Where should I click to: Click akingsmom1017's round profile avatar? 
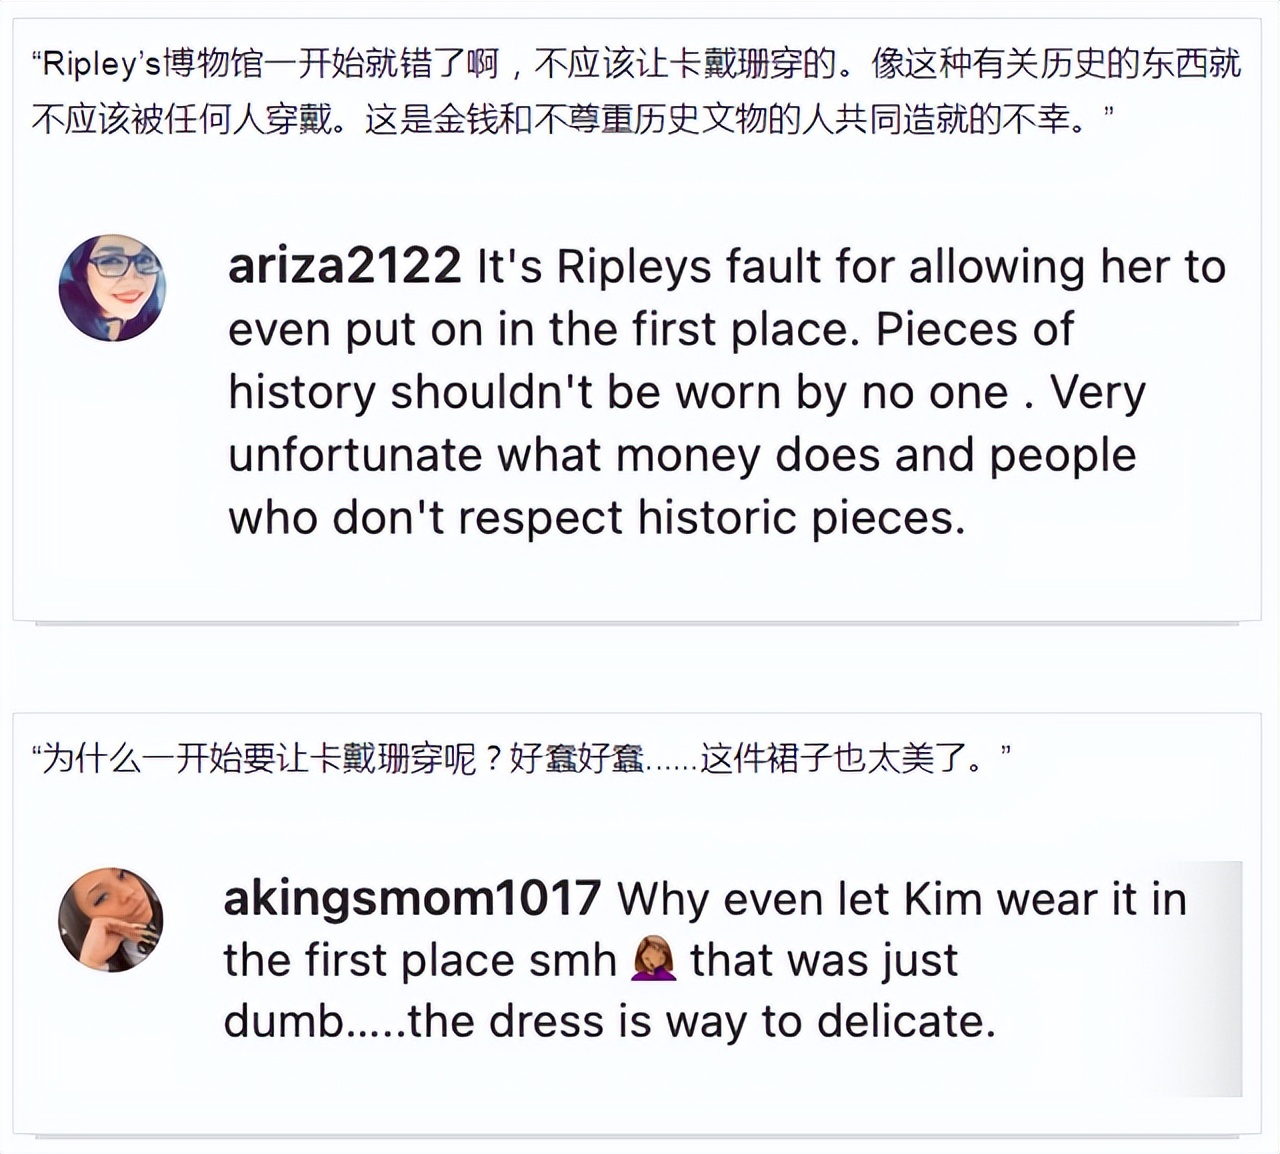pyautogui.click(x=110, y=919)
